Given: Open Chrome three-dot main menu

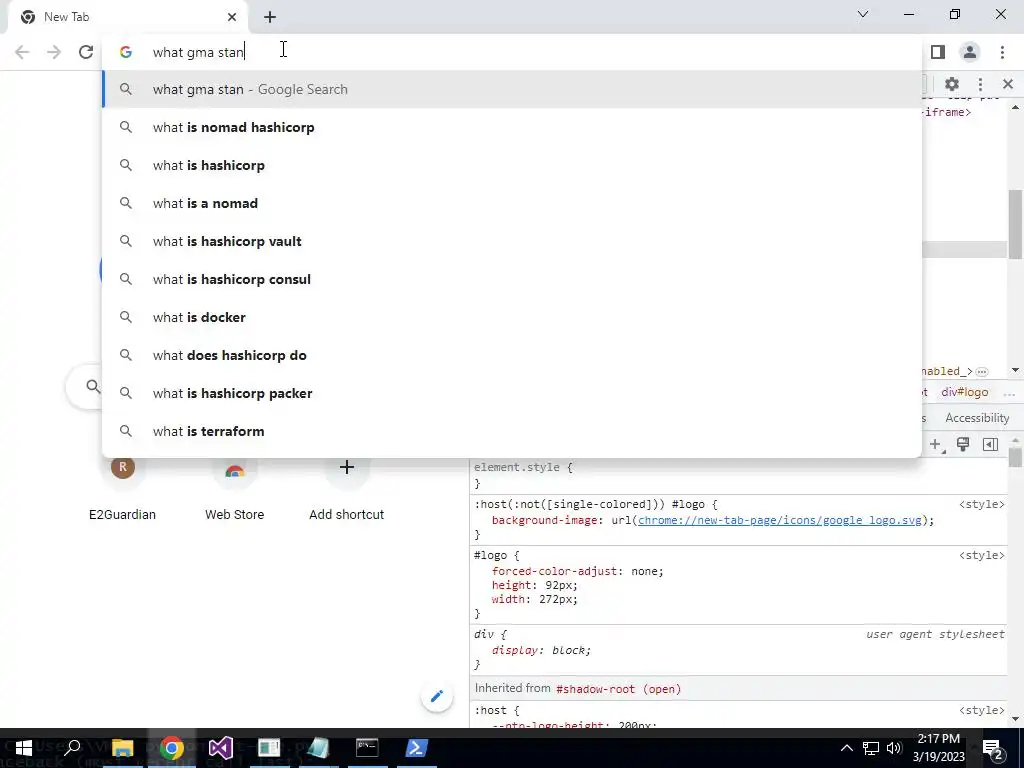Looking at the screenshot, I should (x=1002, y=52).
